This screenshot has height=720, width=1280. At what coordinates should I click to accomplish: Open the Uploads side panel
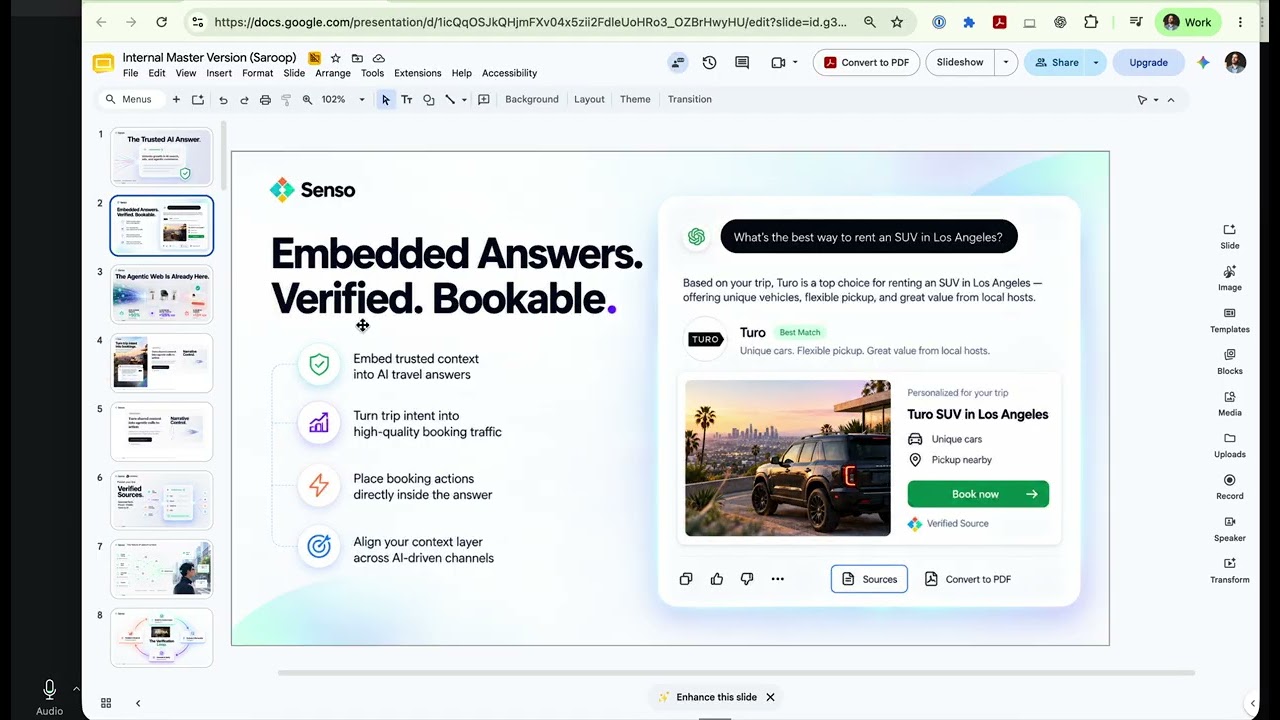1230,445
